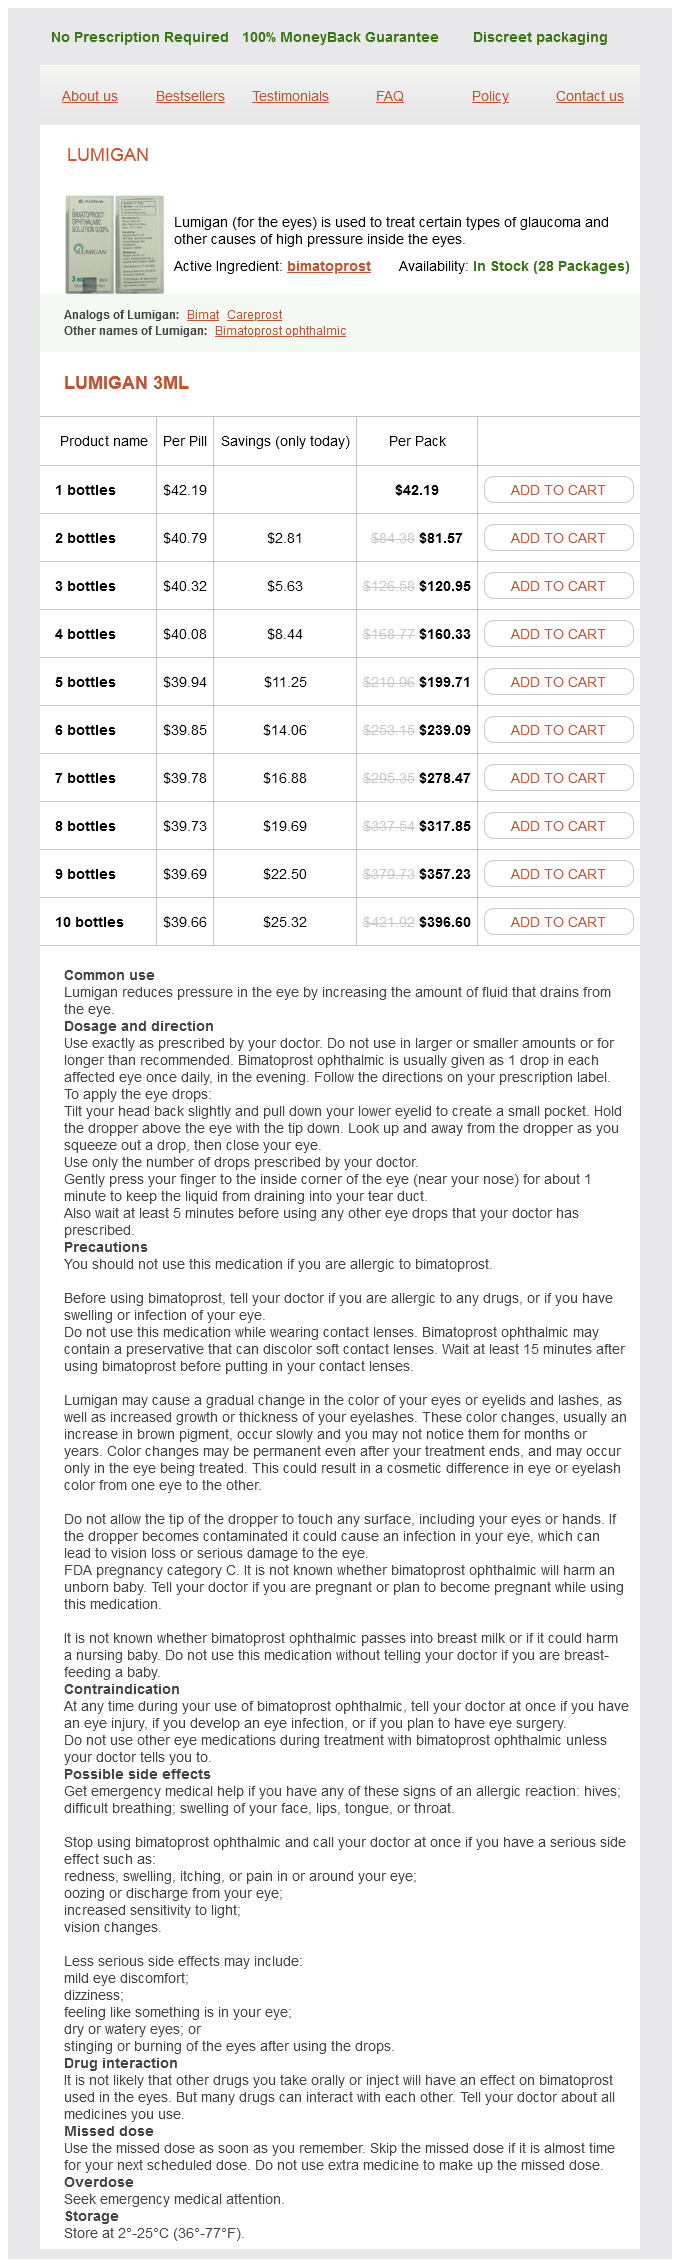The height and width of the screenshot is (2267, 680).
Task: Open the FAQ page
Action: (390, 96)
